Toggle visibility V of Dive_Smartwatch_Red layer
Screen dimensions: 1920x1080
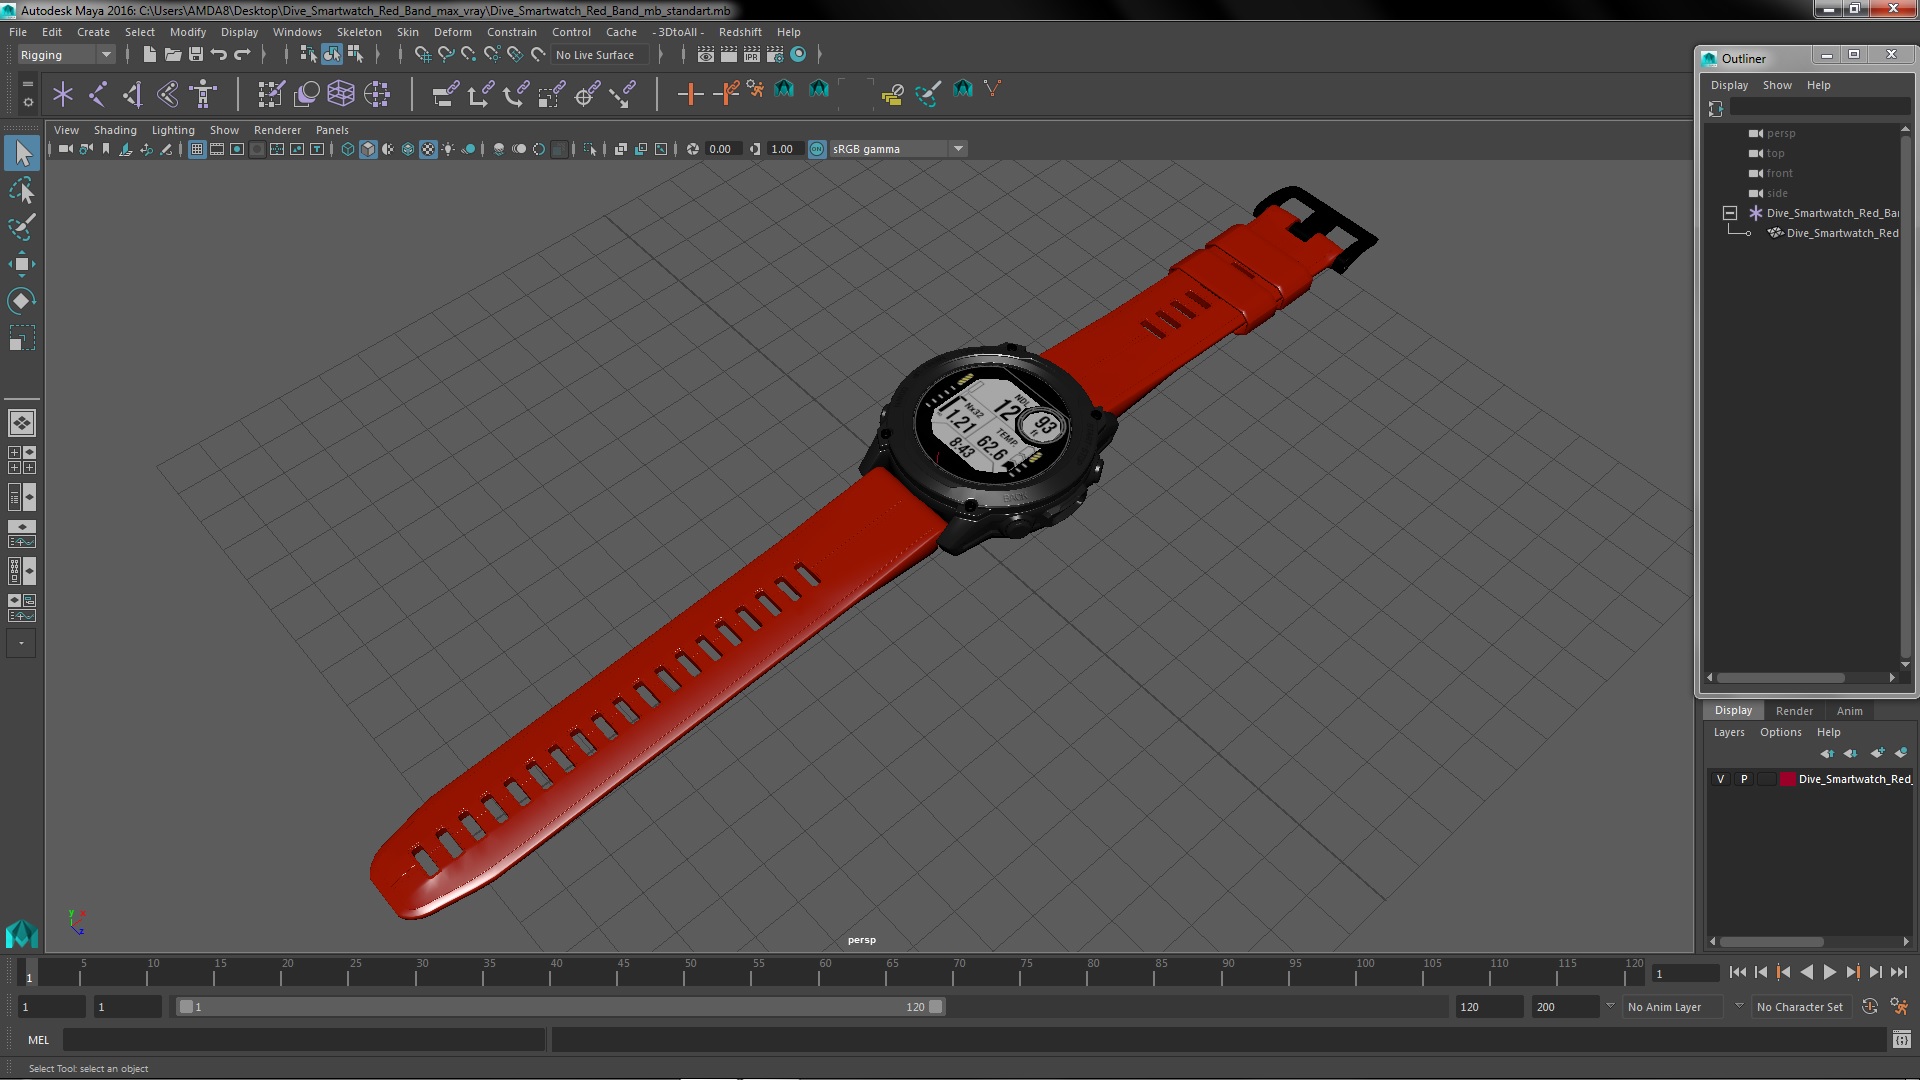point(1720,779)
